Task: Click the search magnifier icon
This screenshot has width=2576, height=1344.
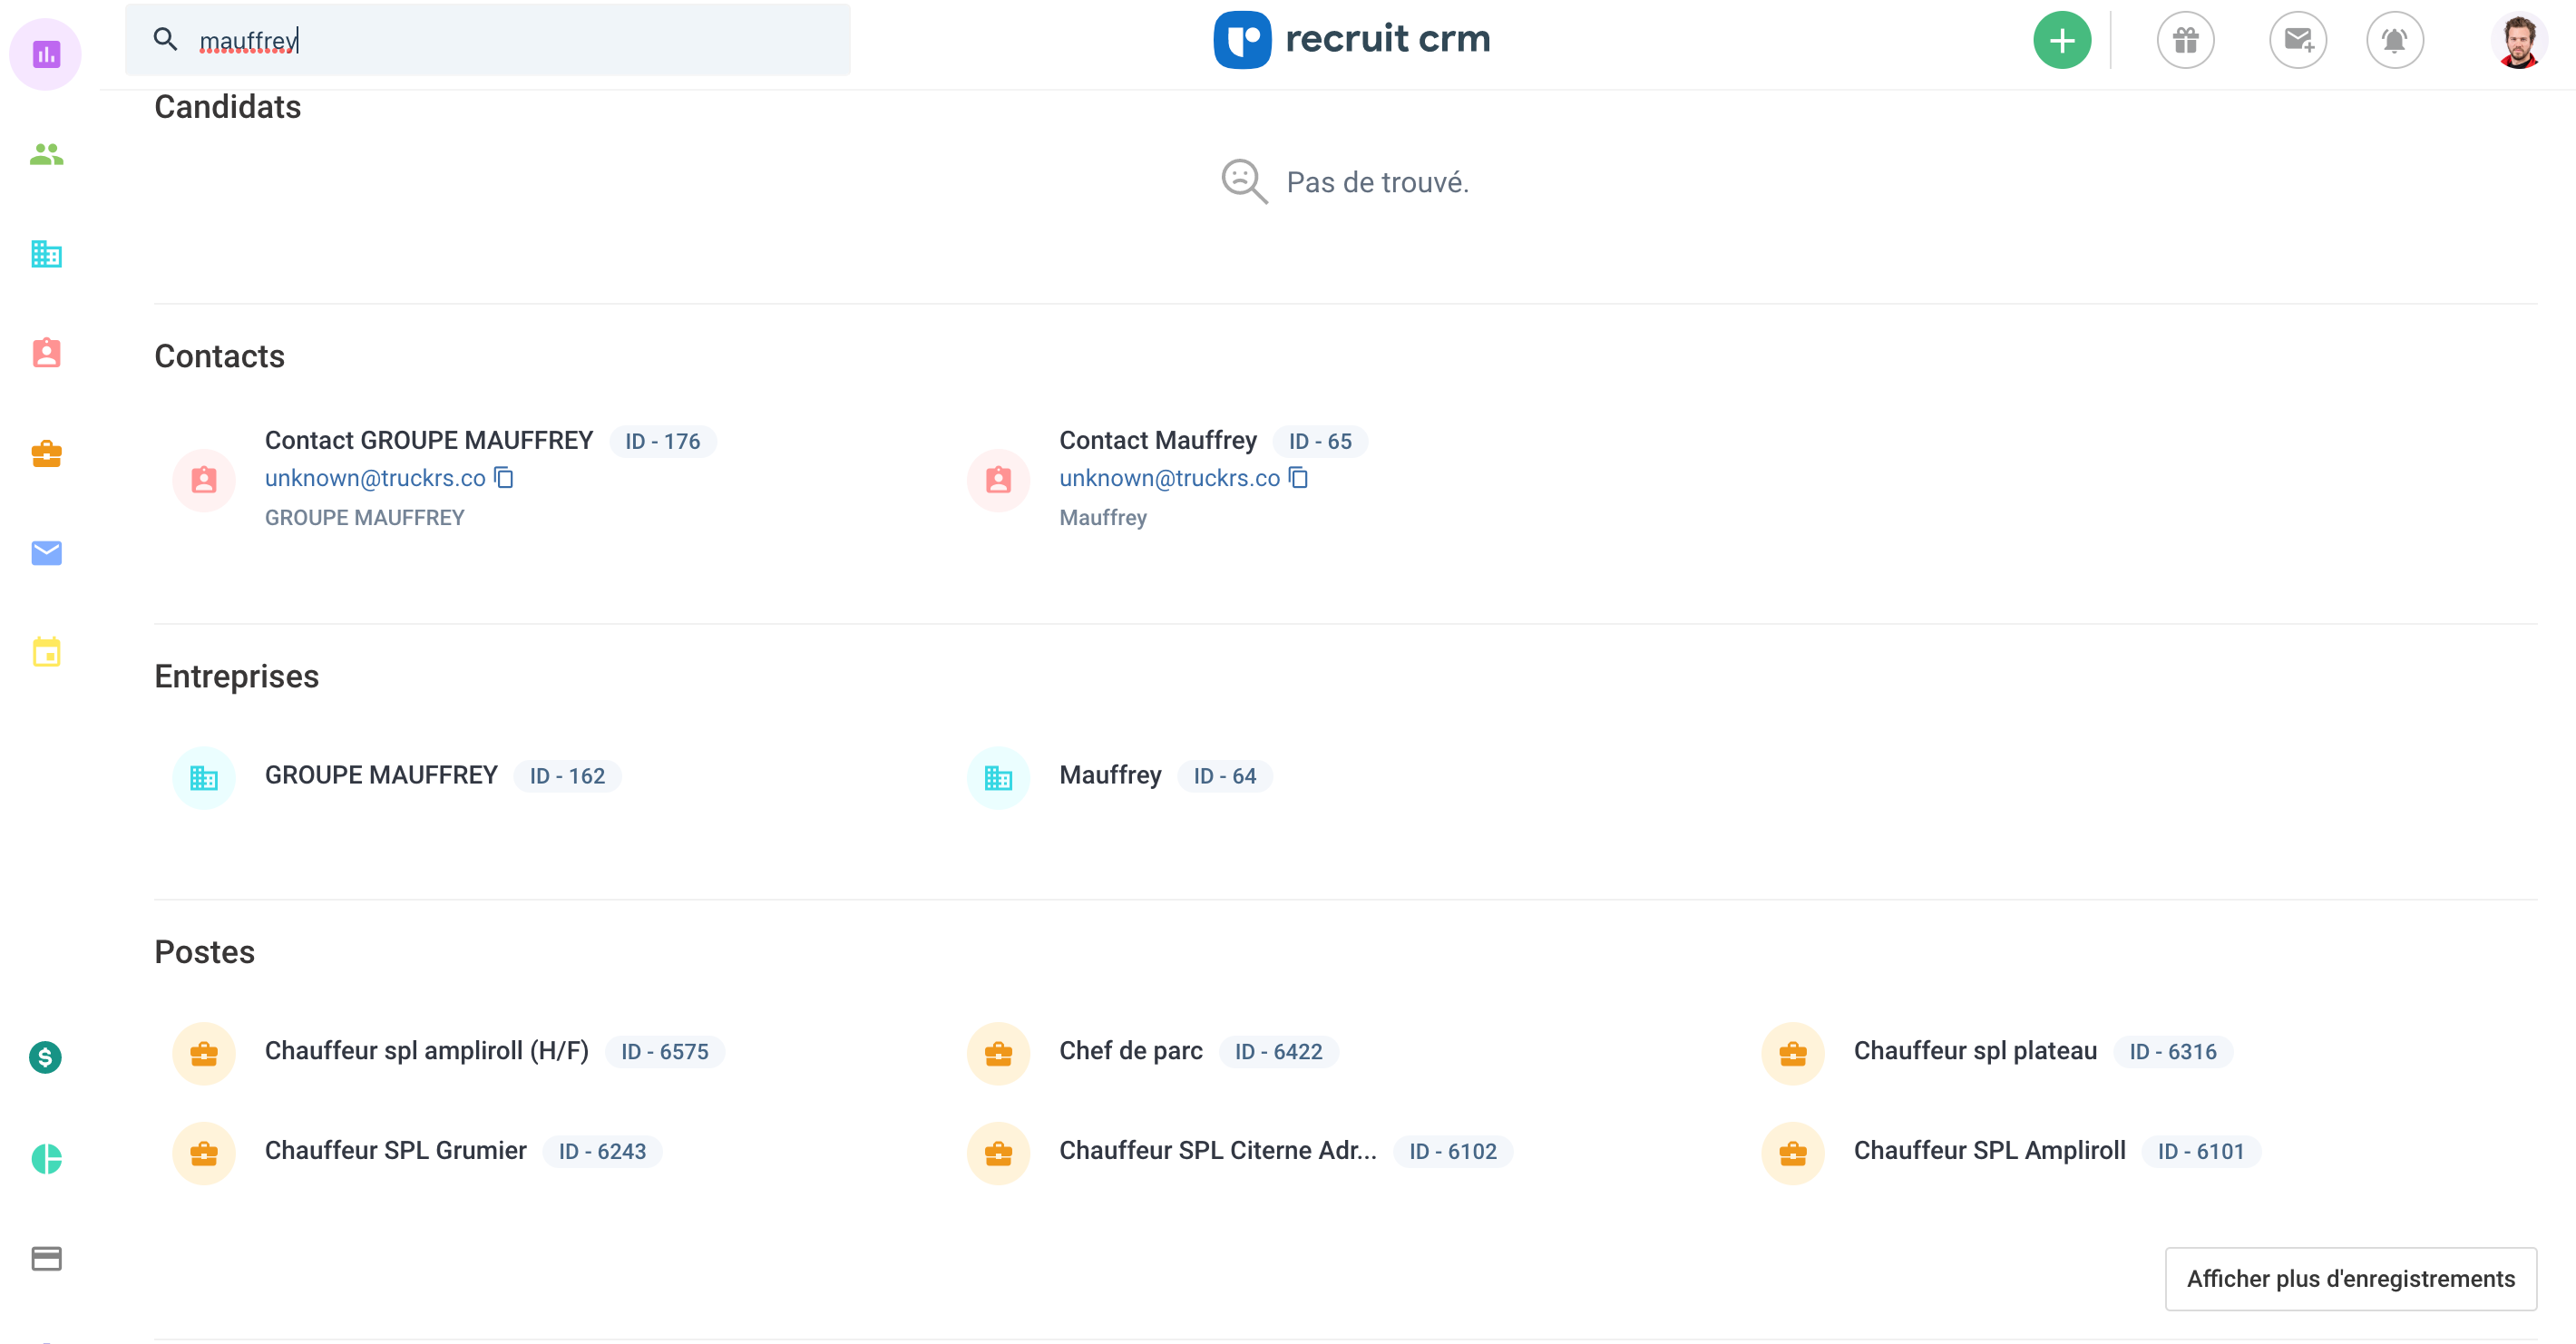Action: (166, 40)
